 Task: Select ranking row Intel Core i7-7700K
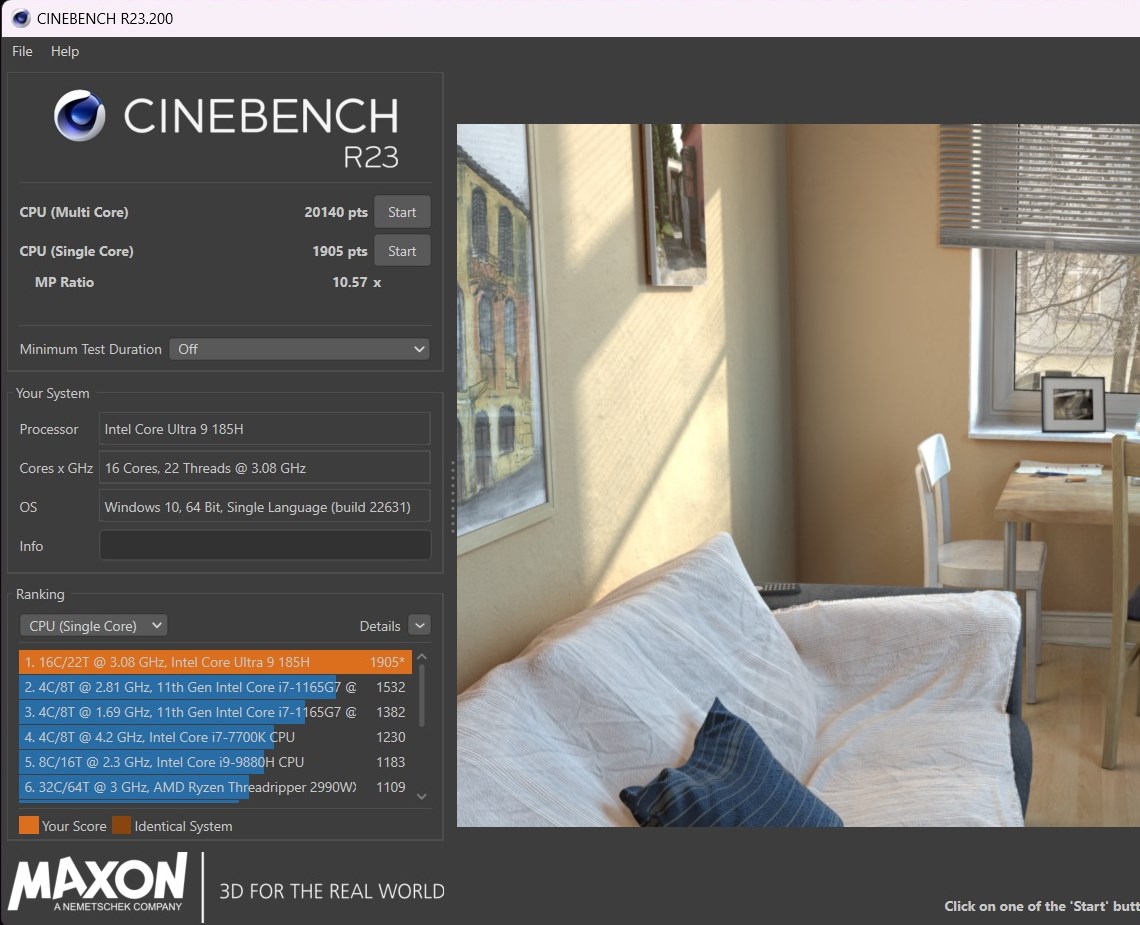(215, 737)
